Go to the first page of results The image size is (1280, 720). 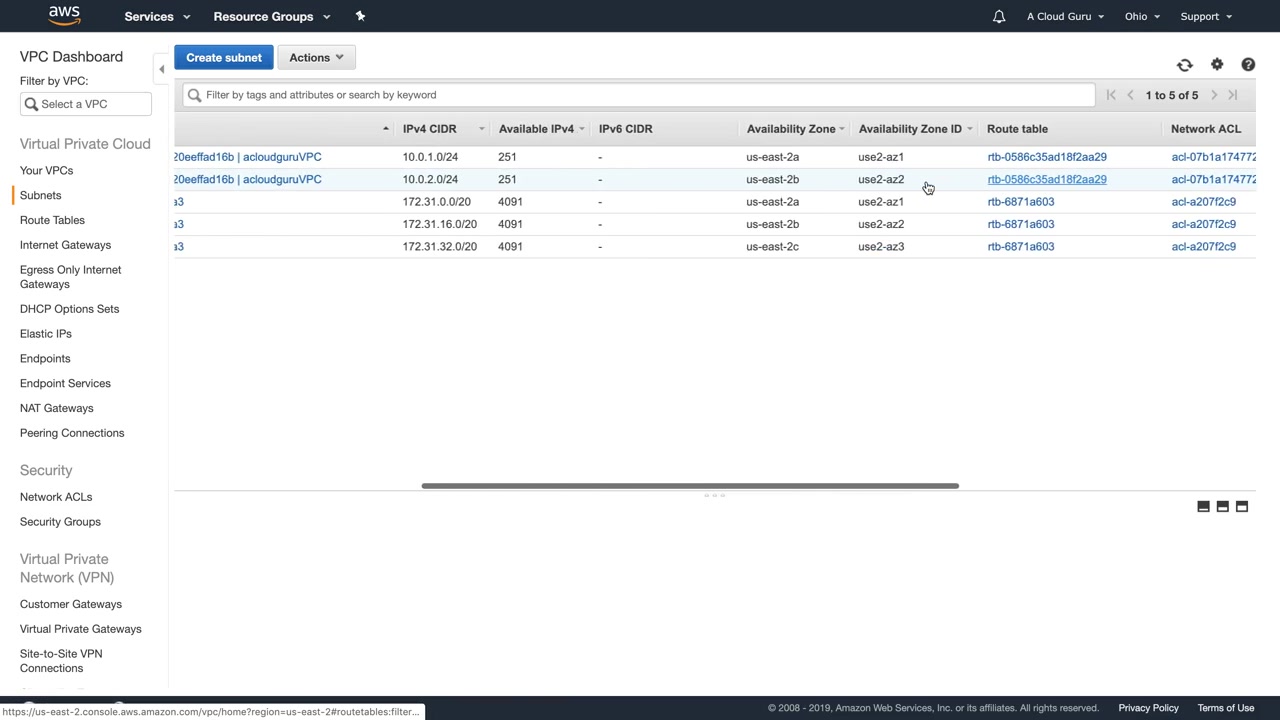point(1111,95)
